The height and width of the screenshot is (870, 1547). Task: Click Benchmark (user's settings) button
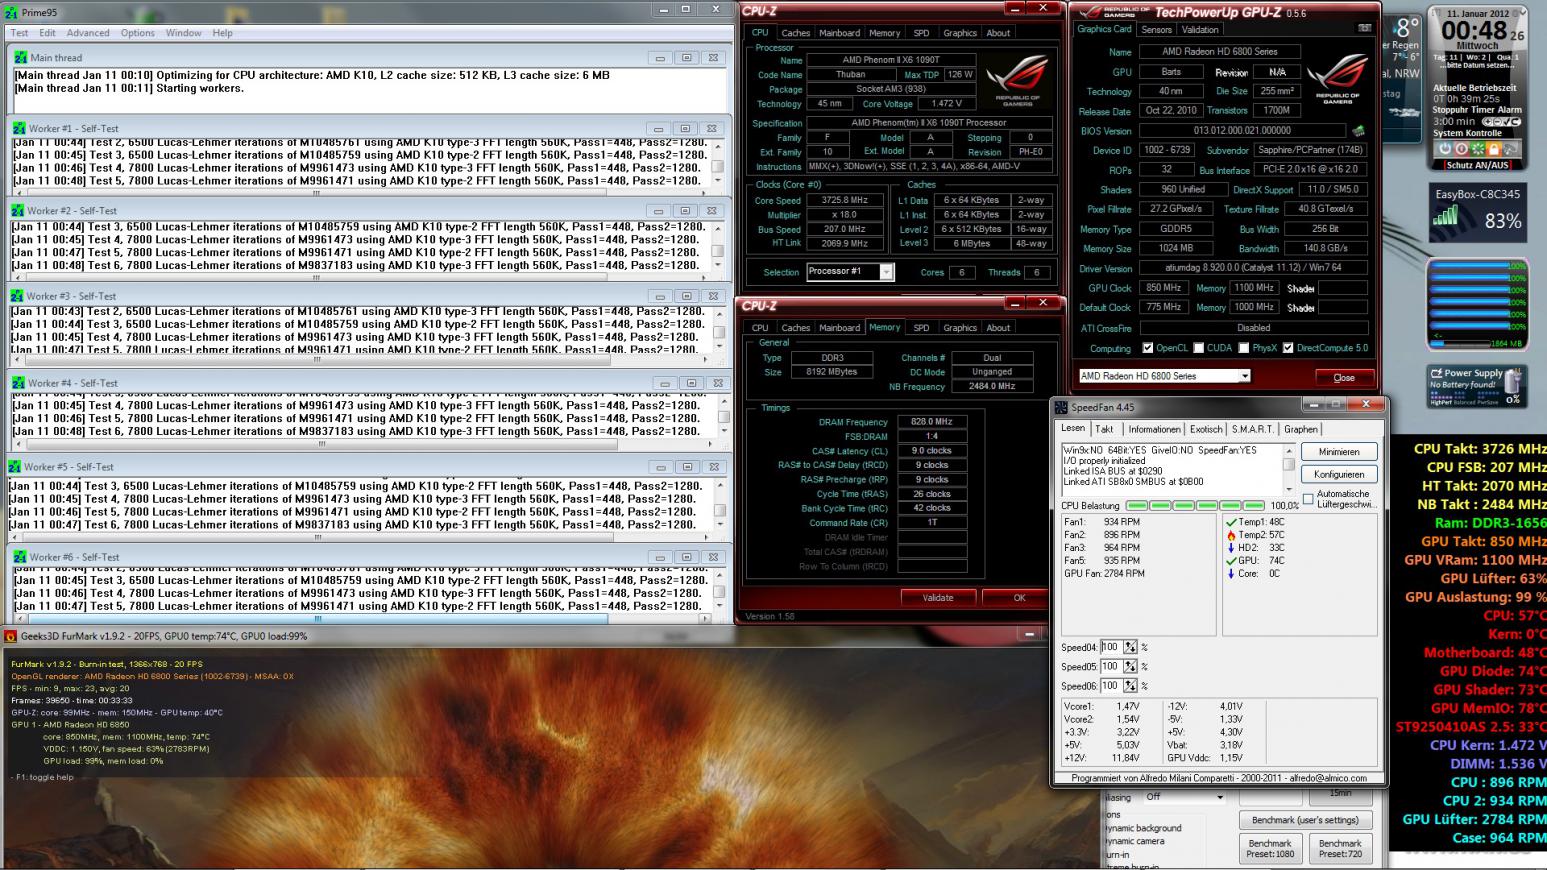pos(1305,820)
